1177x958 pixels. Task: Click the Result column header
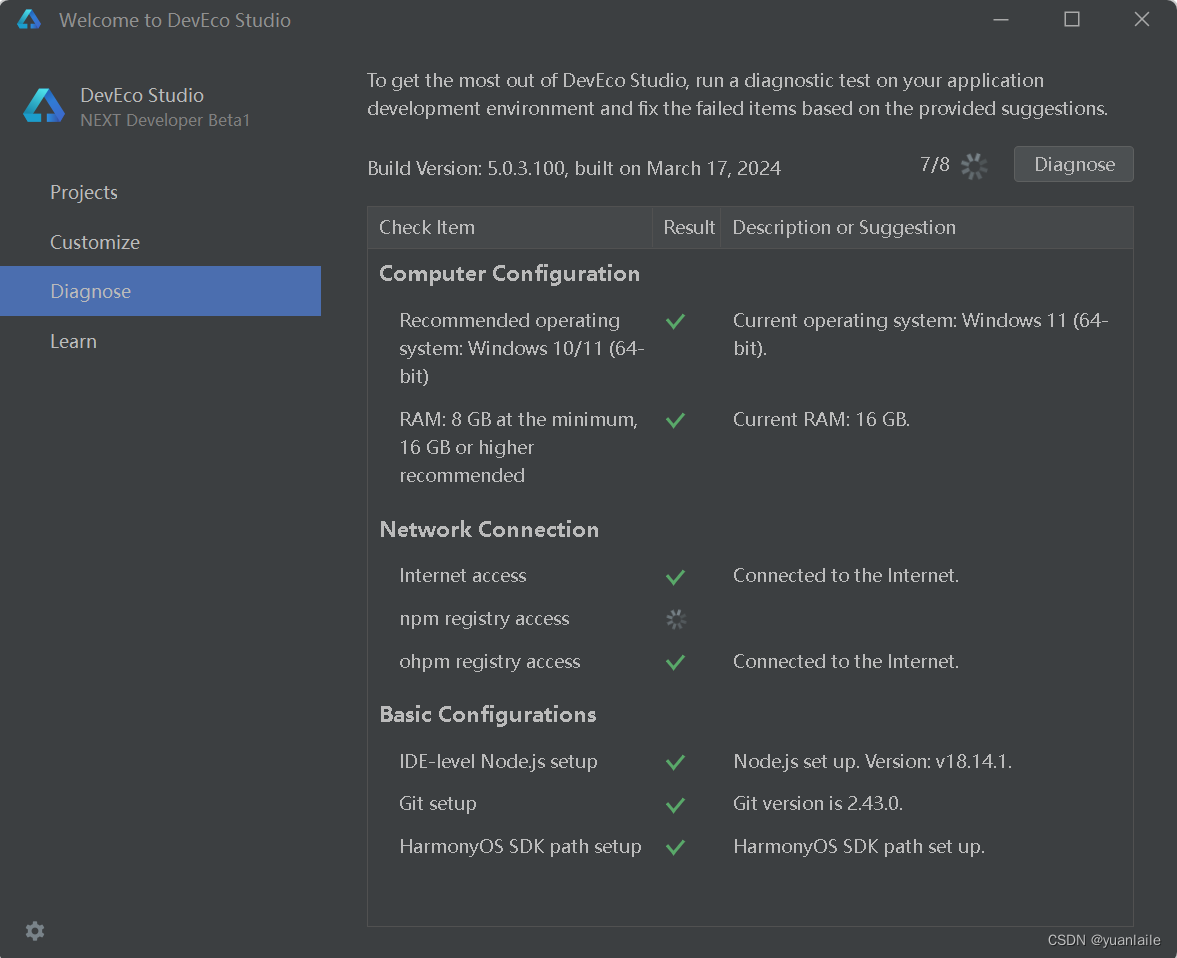pyautogui.click(x=688, y=227)
